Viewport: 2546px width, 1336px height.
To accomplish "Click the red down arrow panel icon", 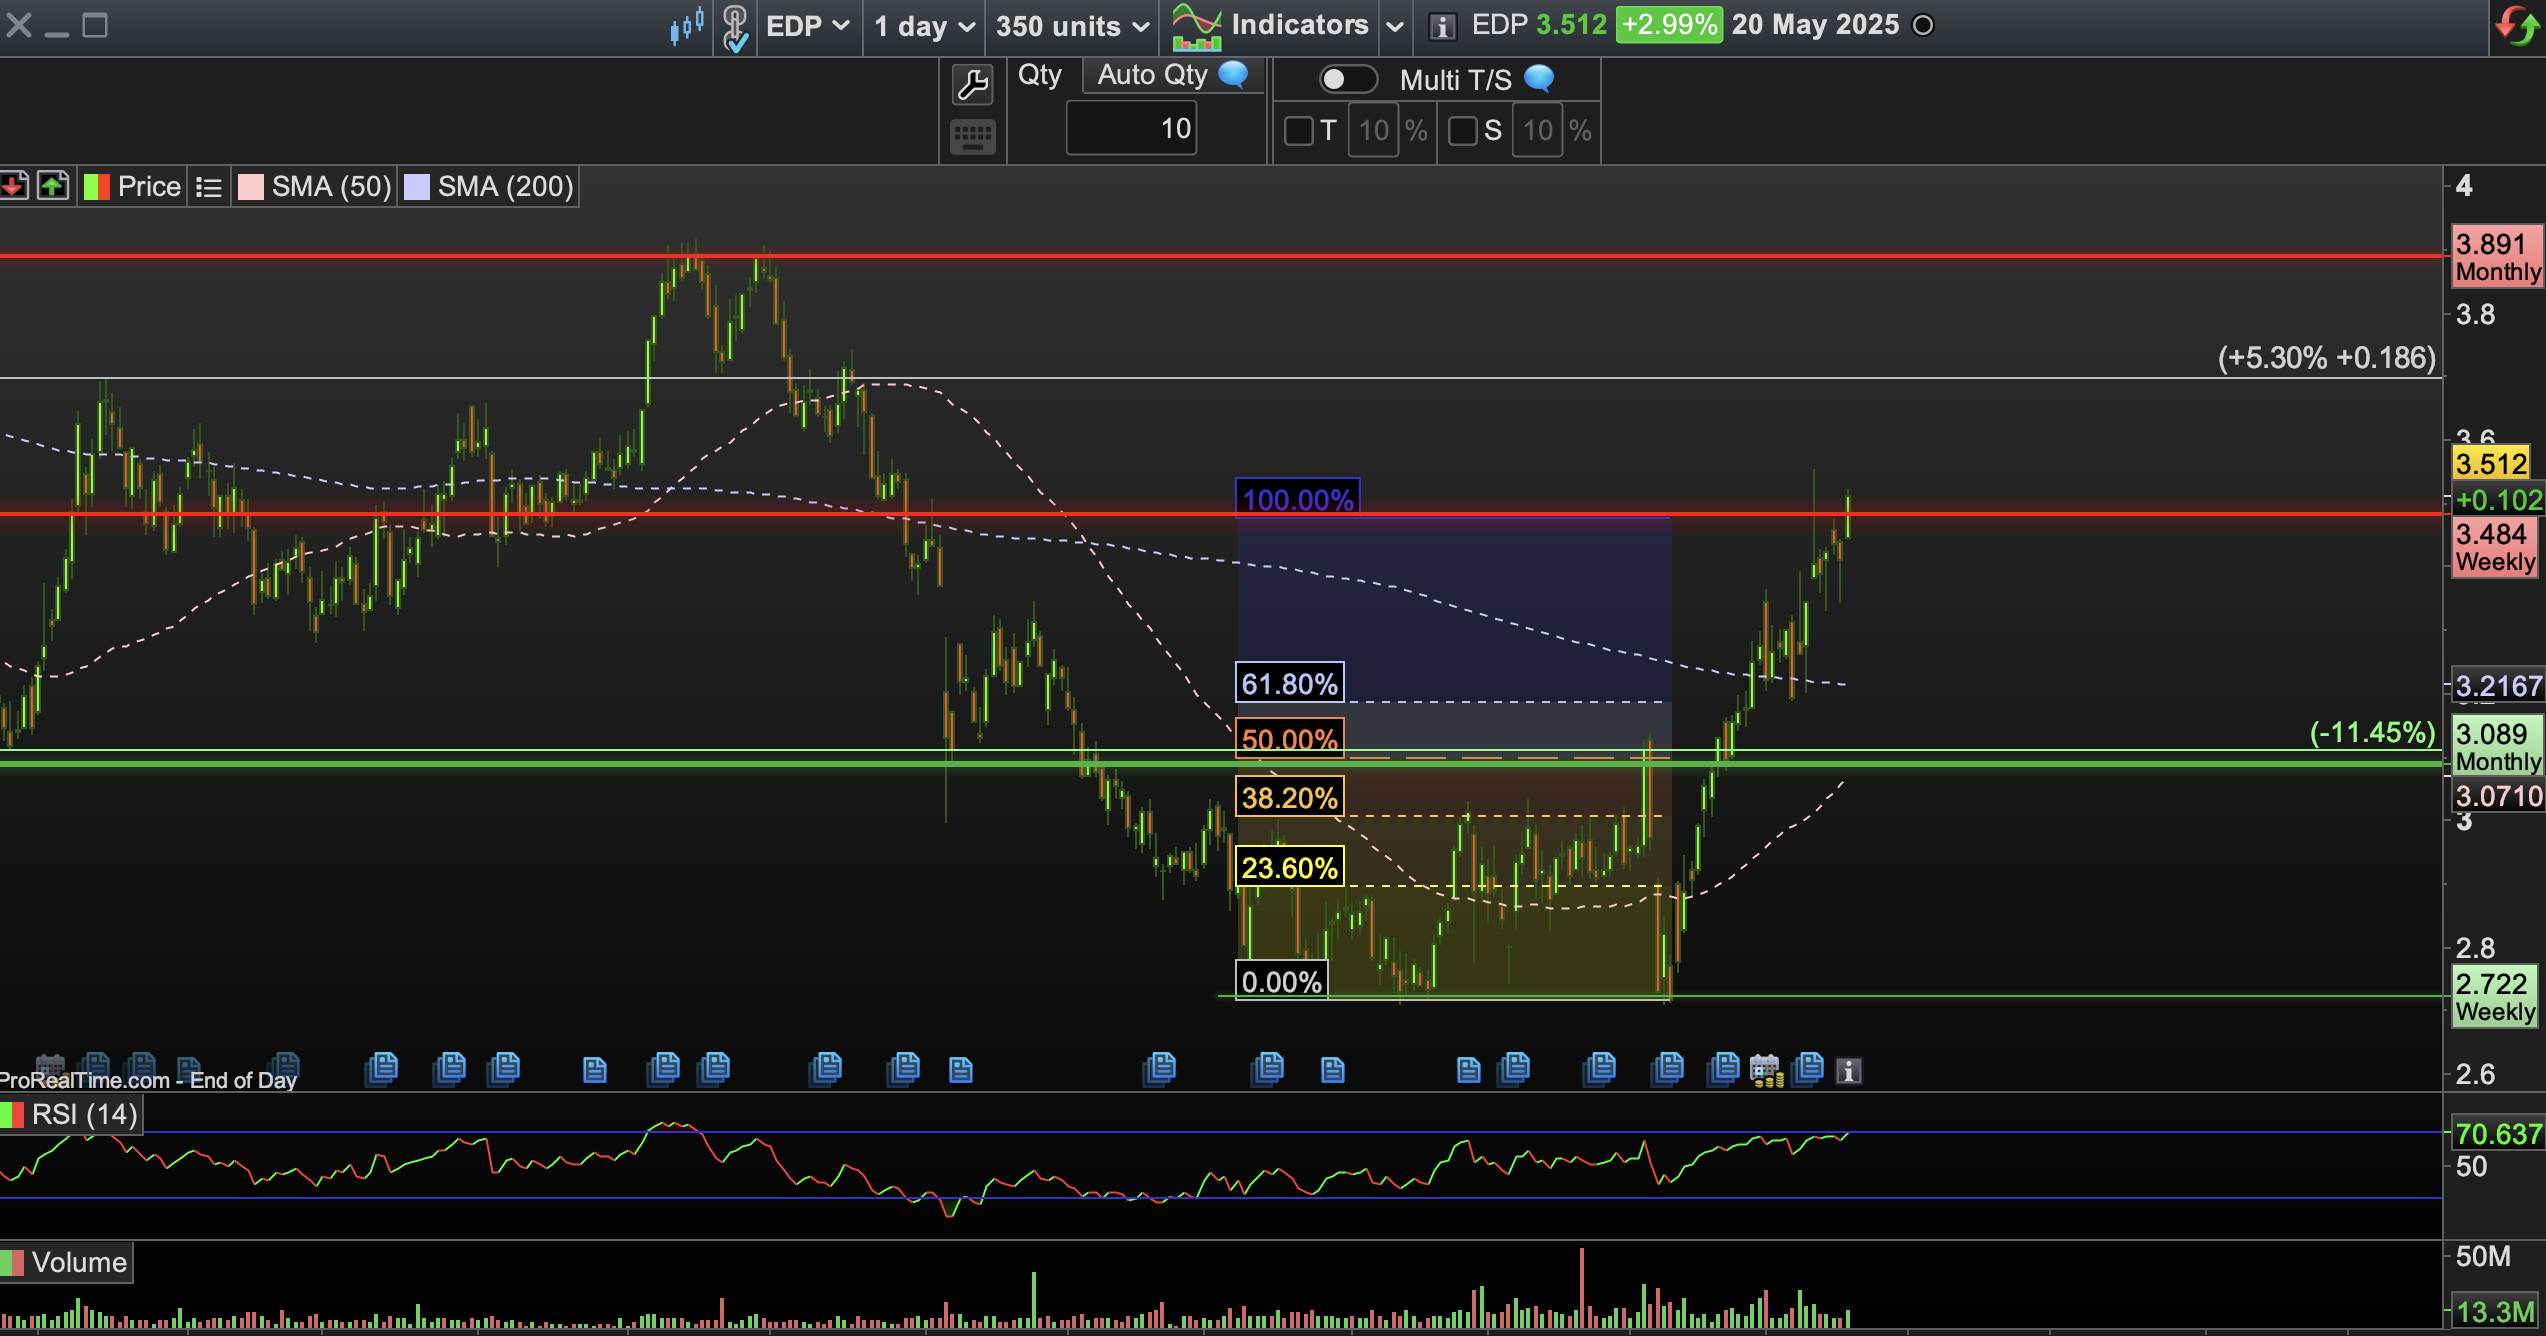I will pyautogui.click(x=14, y=186).
